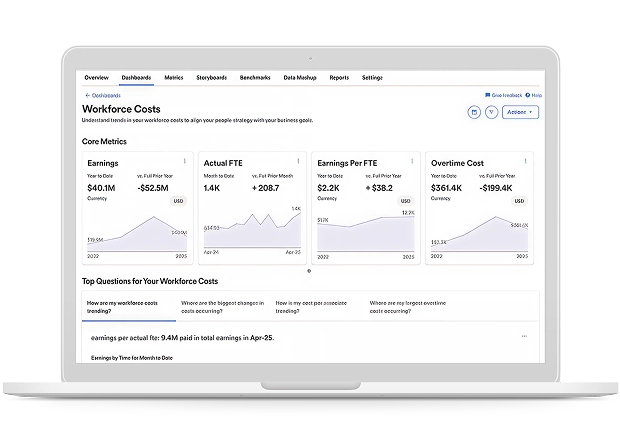Viewport: 620px width, 441px height.
Task: Open the Benchmarks tab
Action: [x=255, y=78]
